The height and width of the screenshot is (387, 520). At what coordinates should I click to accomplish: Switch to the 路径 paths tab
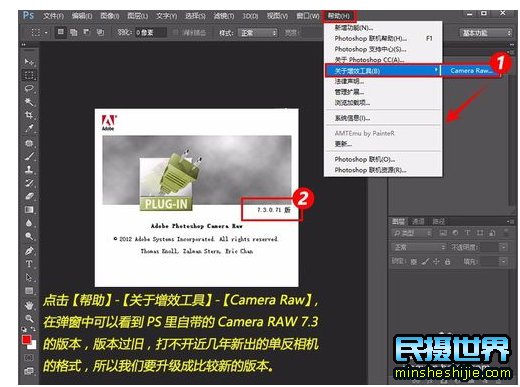pos(438,221)
